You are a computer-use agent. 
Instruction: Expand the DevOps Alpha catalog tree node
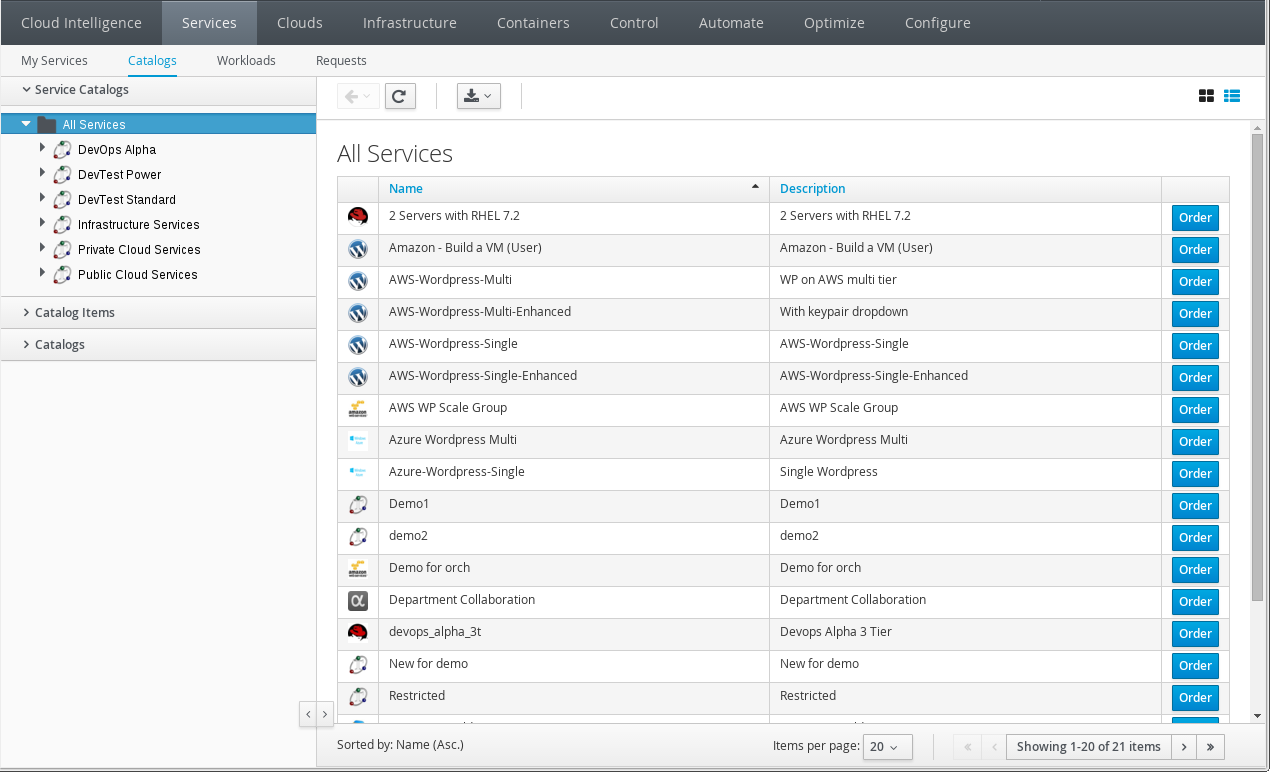(42, 148)
